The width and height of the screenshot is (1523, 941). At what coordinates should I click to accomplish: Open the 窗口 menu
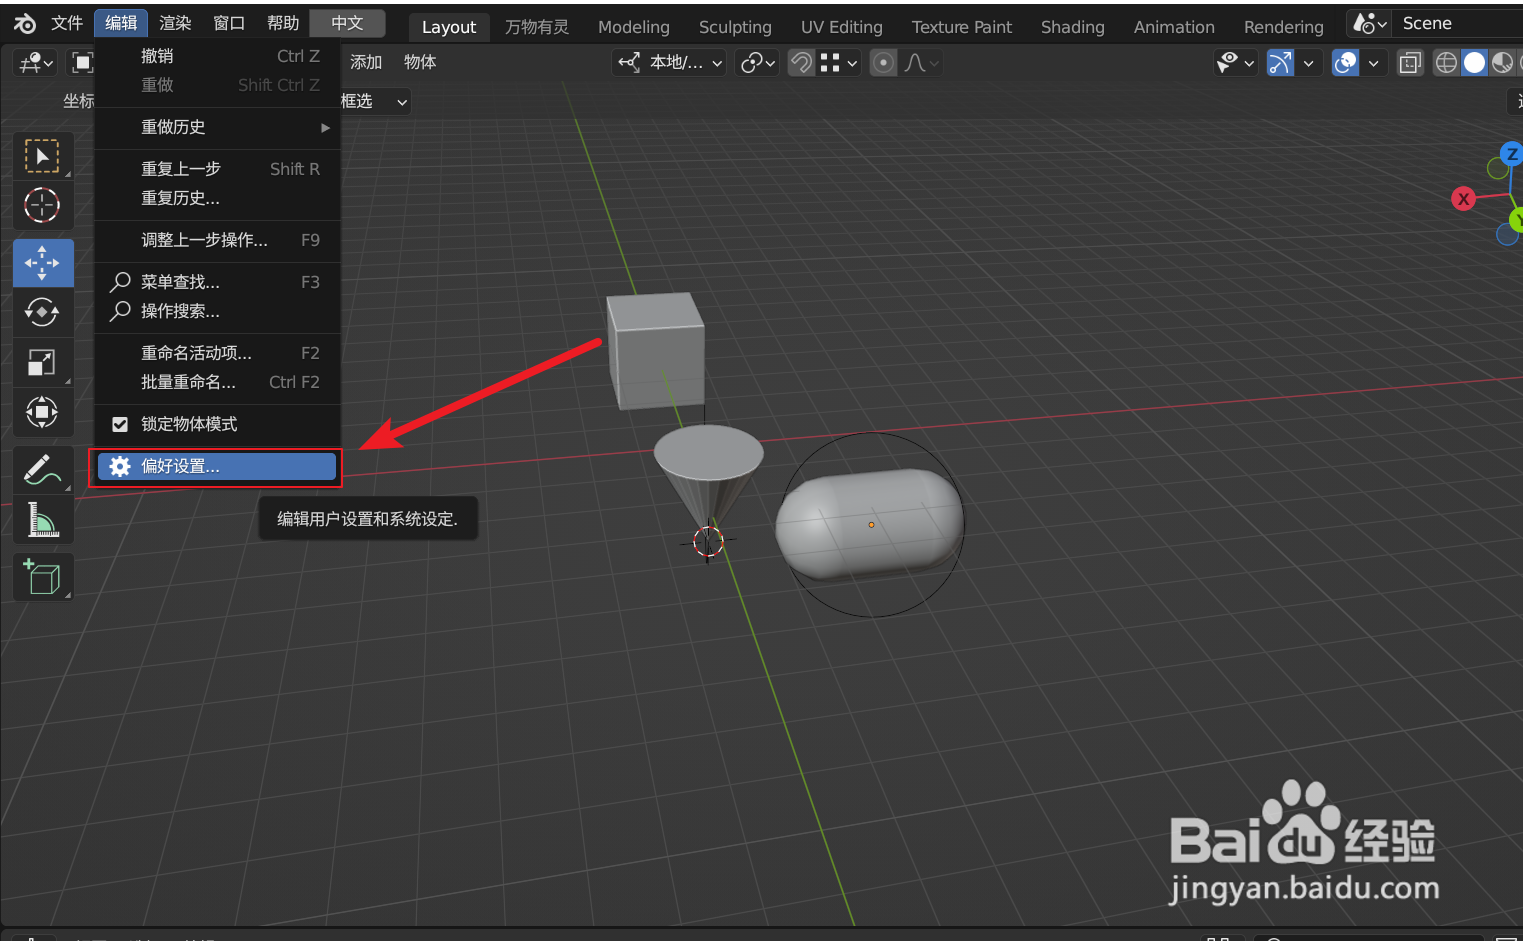[229, 23]
